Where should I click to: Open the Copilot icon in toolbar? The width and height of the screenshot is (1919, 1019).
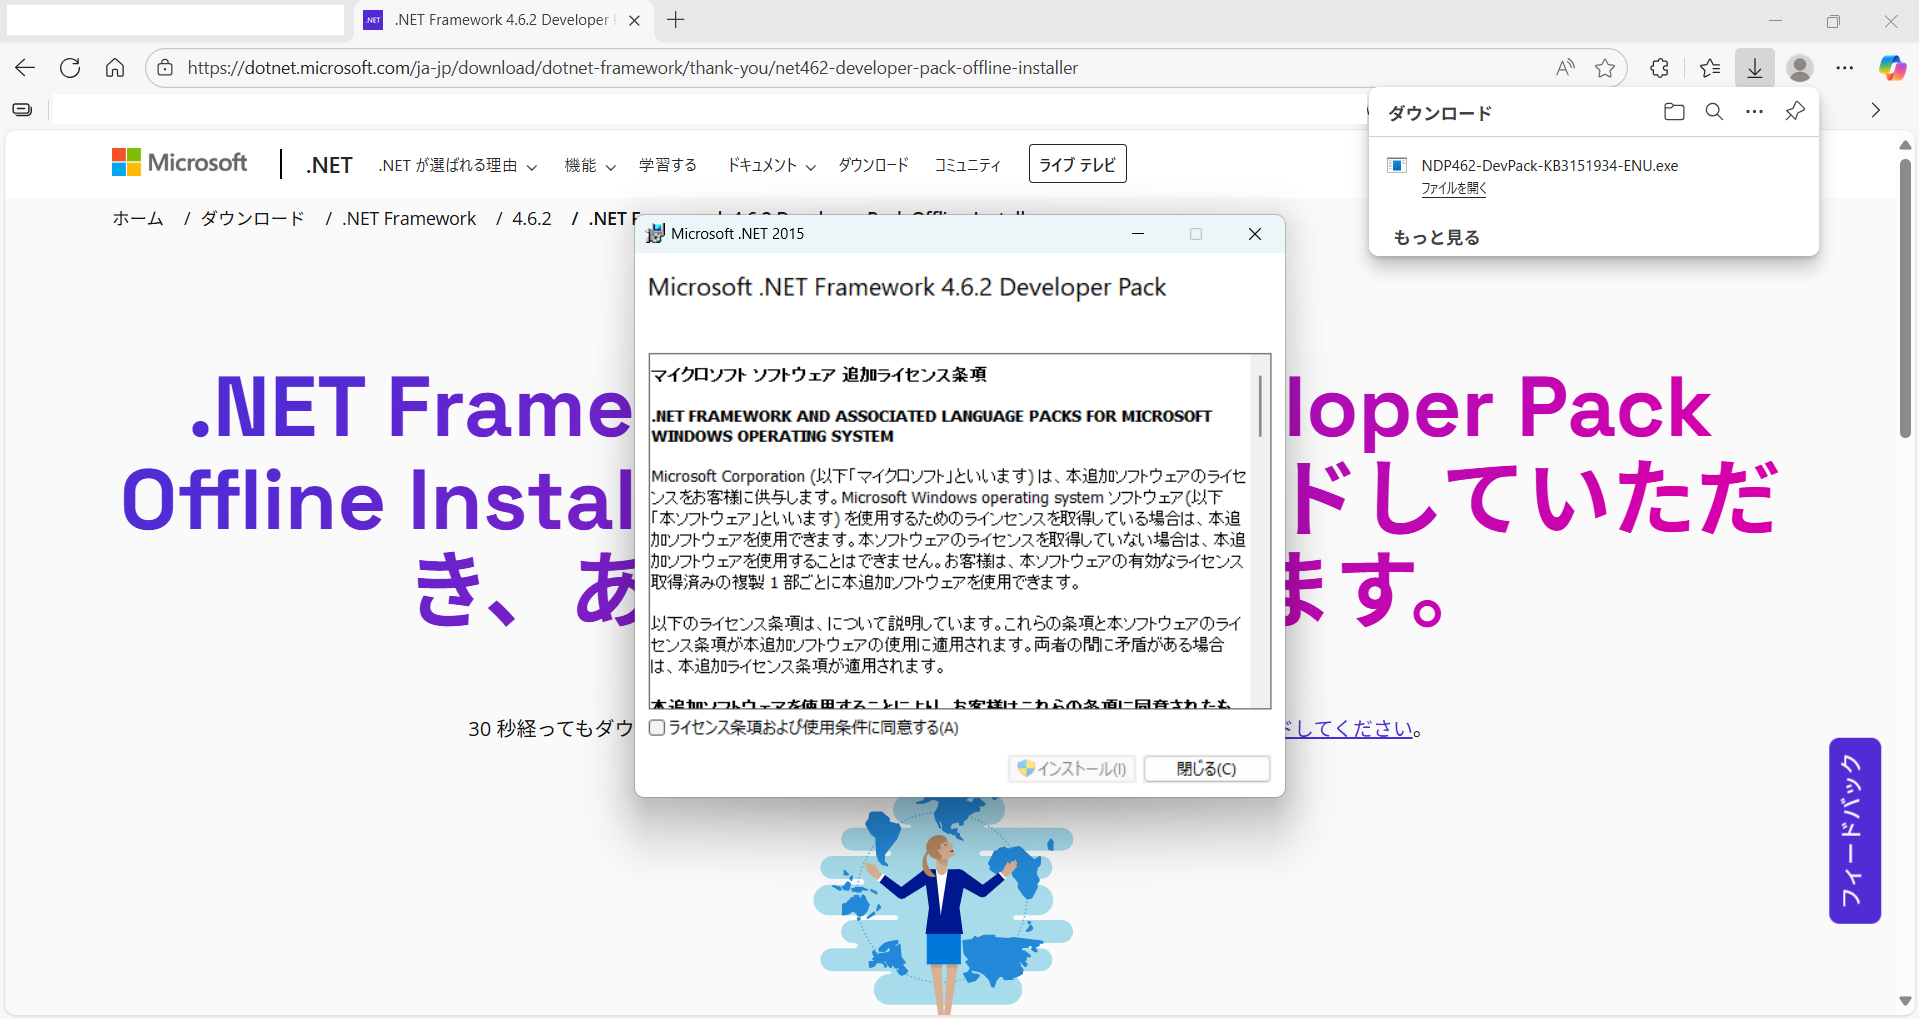click(1891, 68)
